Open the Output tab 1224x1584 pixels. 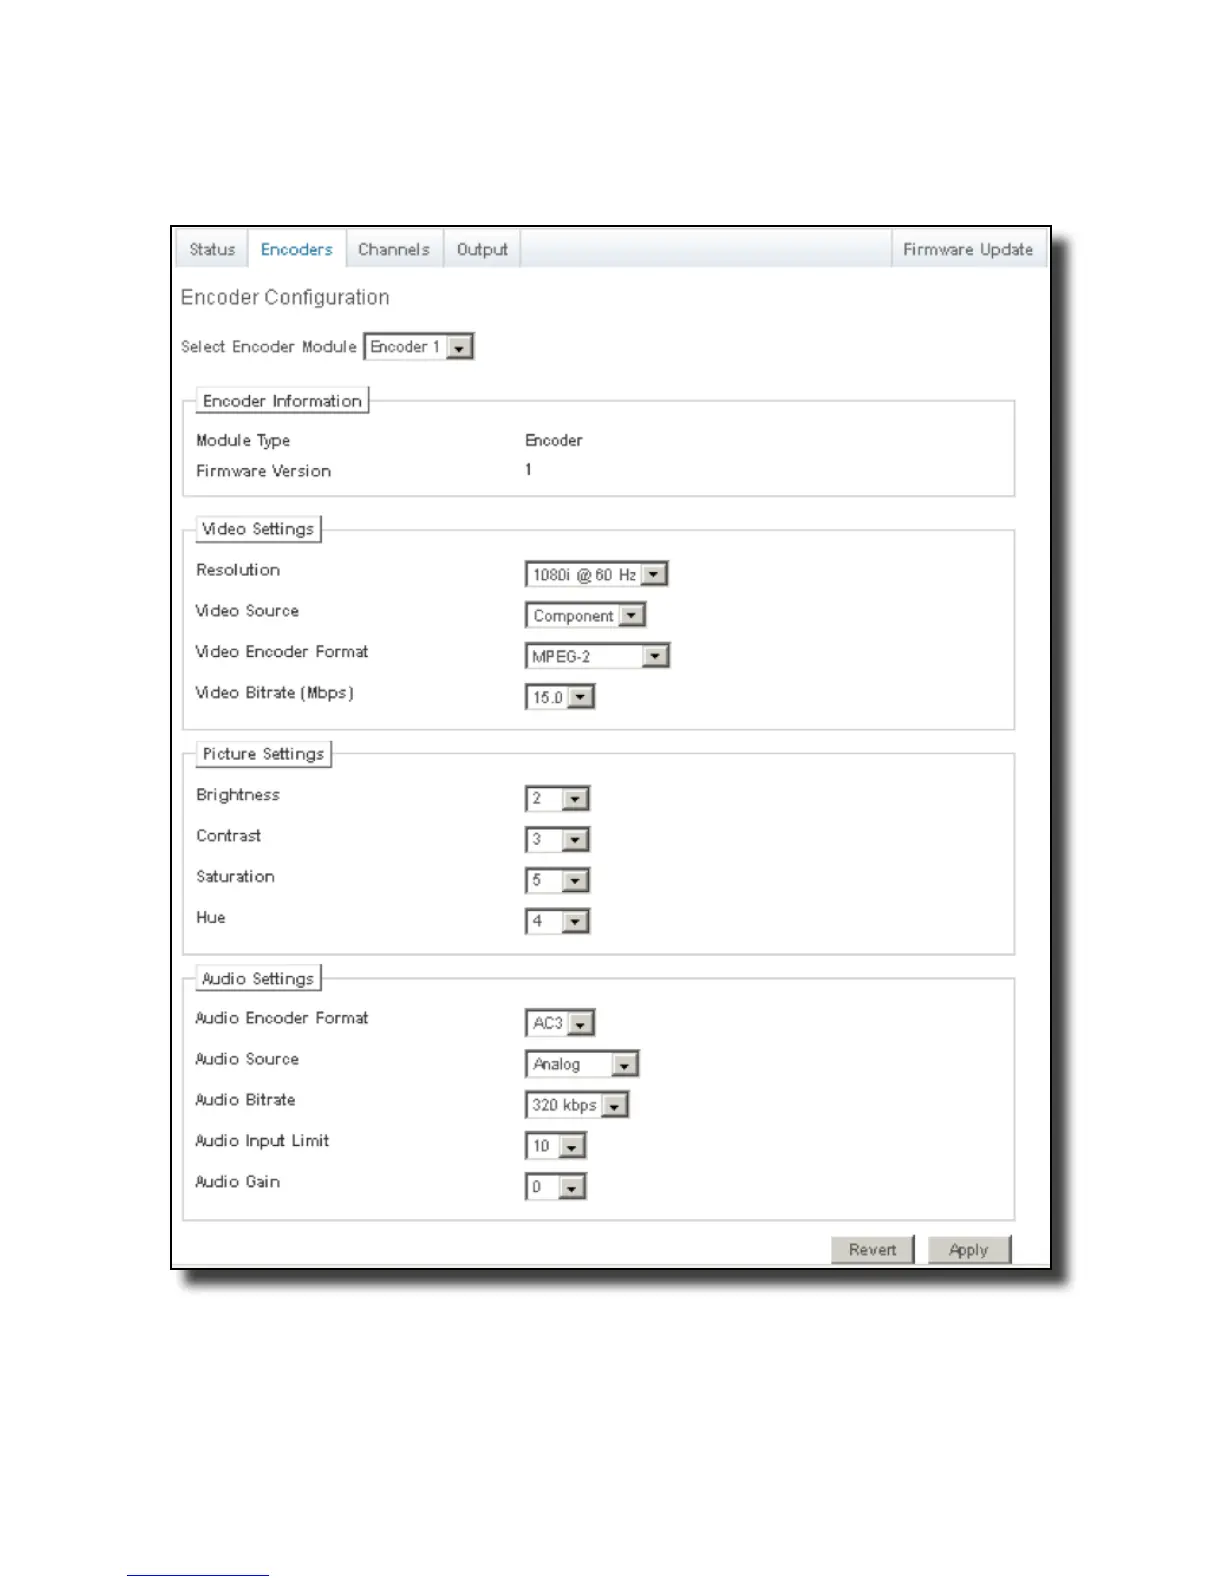pos(482,250)
